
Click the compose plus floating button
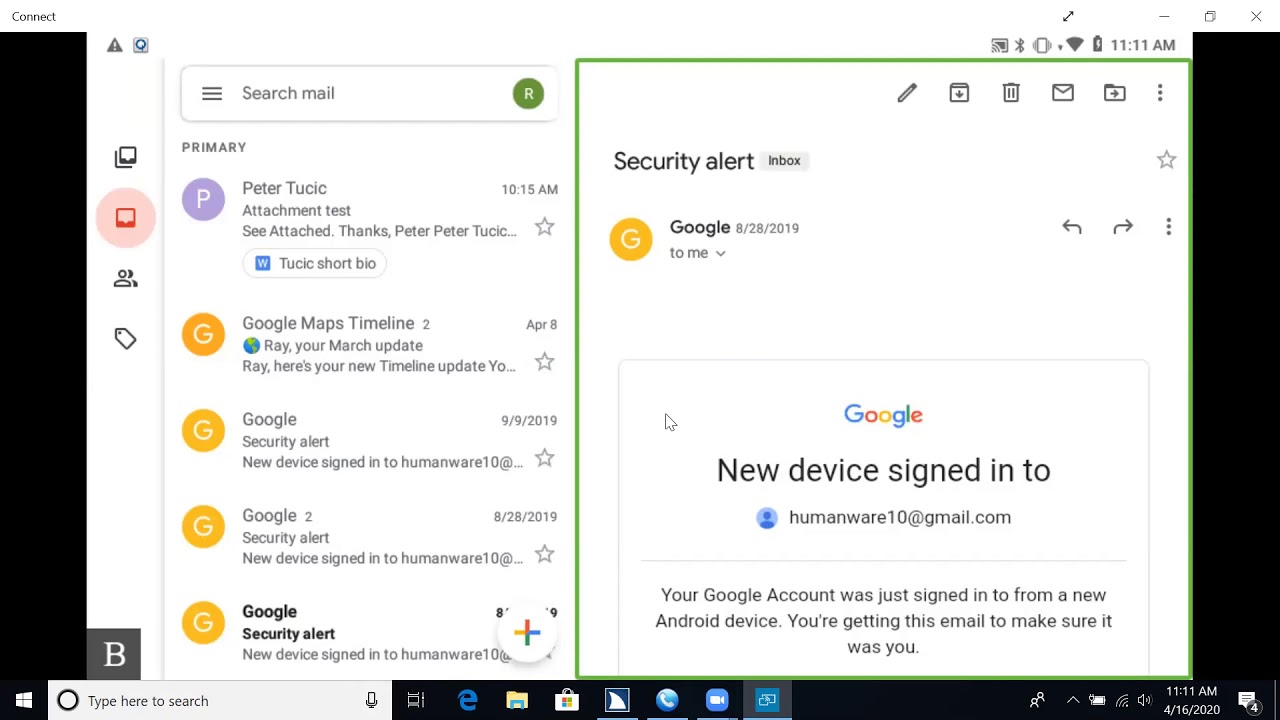(527, 632)
